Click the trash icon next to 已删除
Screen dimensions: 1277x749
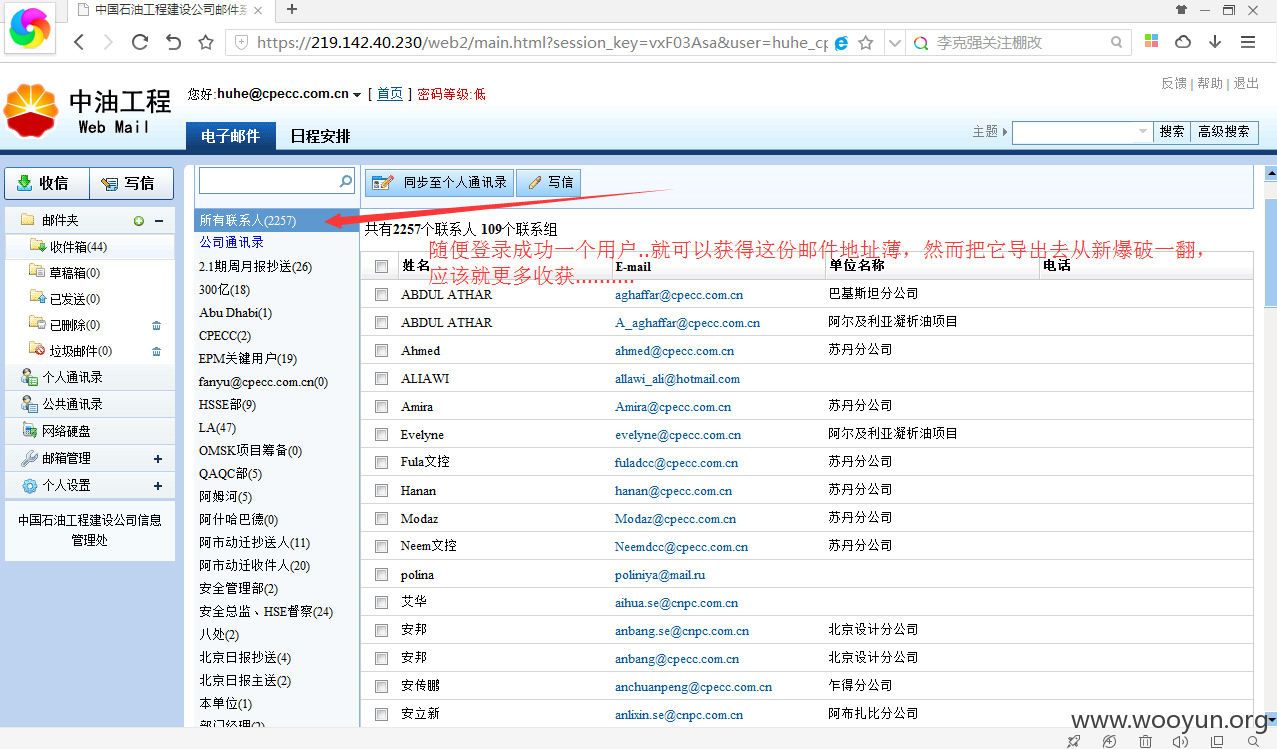(156, 325)
